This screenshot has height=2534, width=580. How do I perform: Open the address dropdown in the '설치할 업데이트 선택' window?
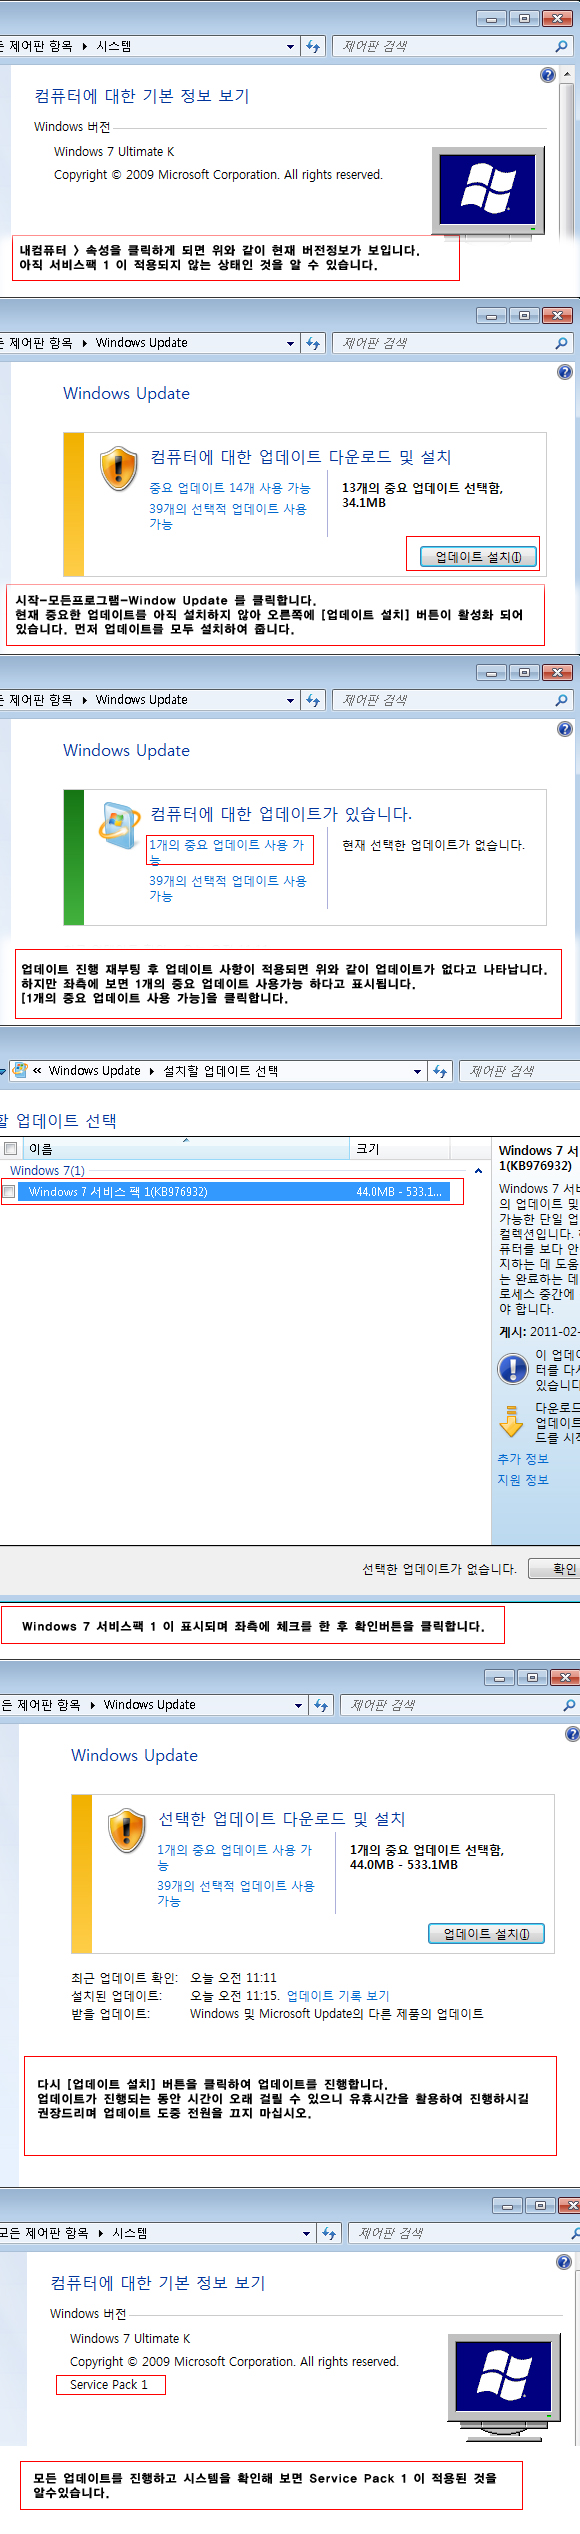[418, 1071]
